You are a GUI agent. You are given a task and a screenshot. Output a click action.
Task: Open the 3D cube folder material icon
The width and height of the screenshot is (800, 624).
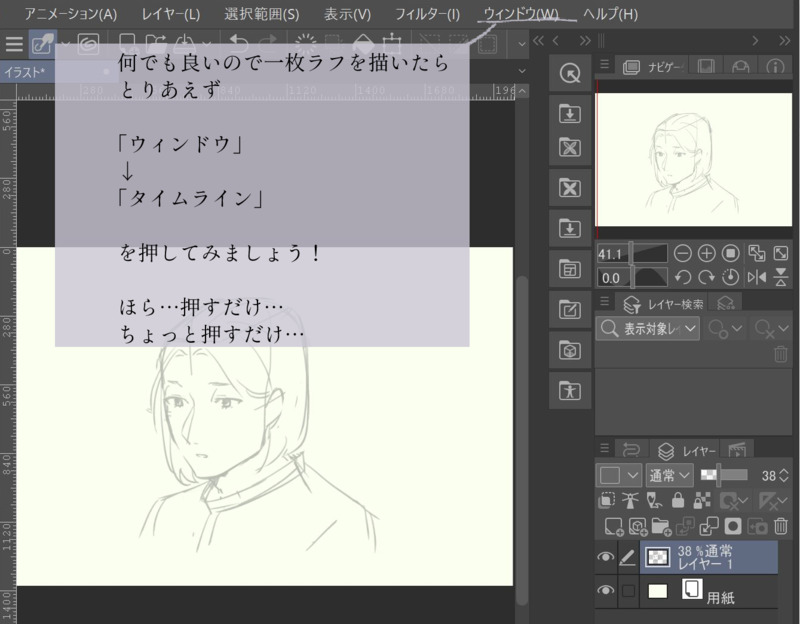click(569, 351)
